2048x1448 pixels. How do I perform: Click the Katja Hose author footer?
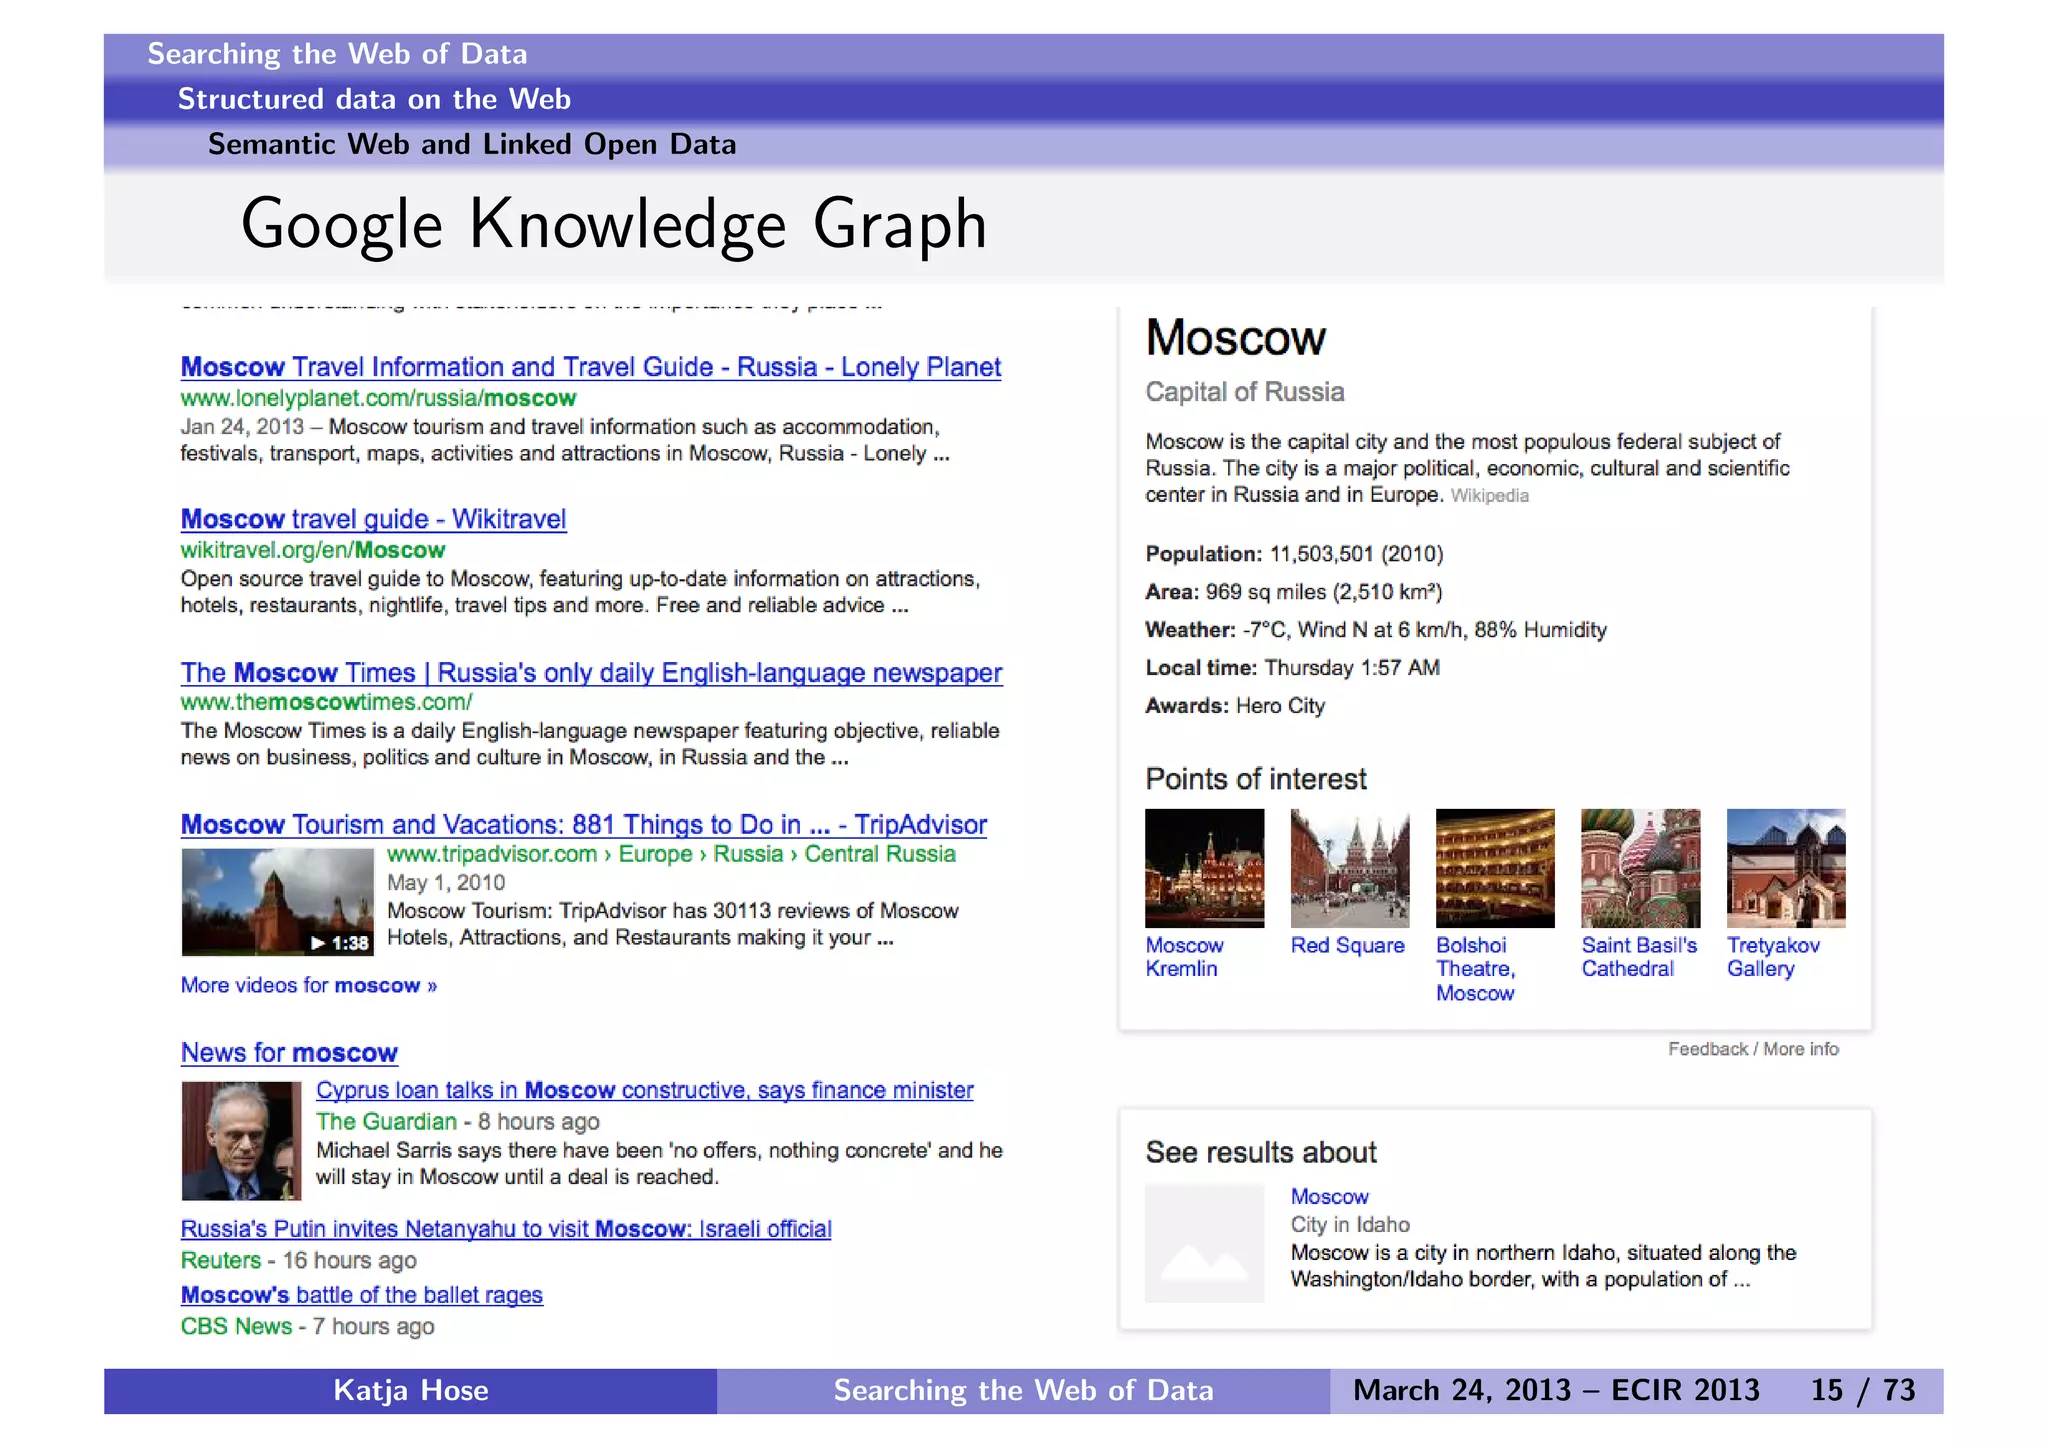tap(411, 1390)
